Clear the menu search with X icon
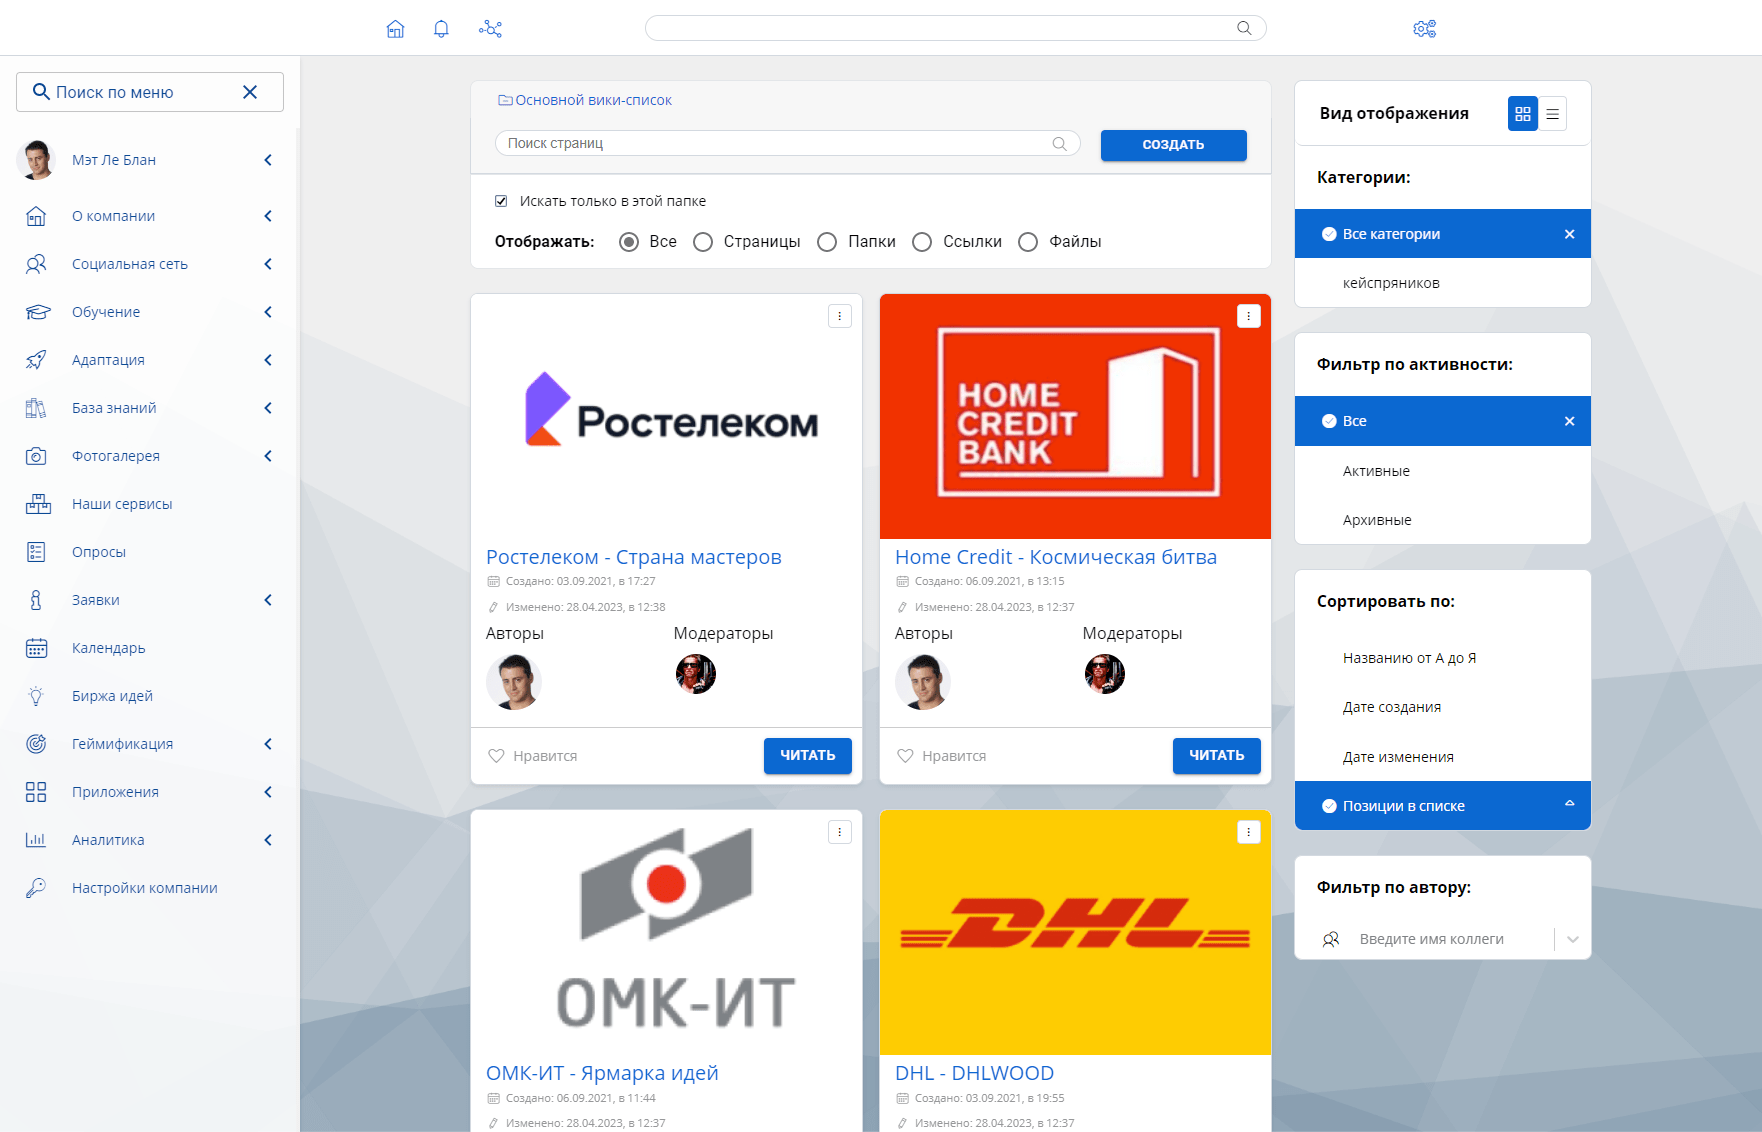 (x=250, y=92)
